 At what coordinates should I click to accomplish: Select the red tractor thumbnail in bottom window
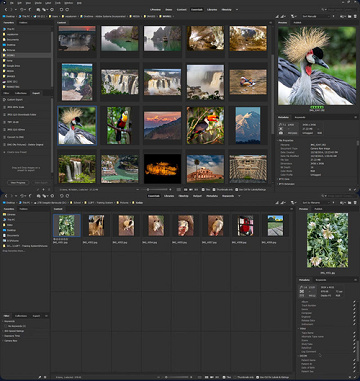[x=245, y=225]
